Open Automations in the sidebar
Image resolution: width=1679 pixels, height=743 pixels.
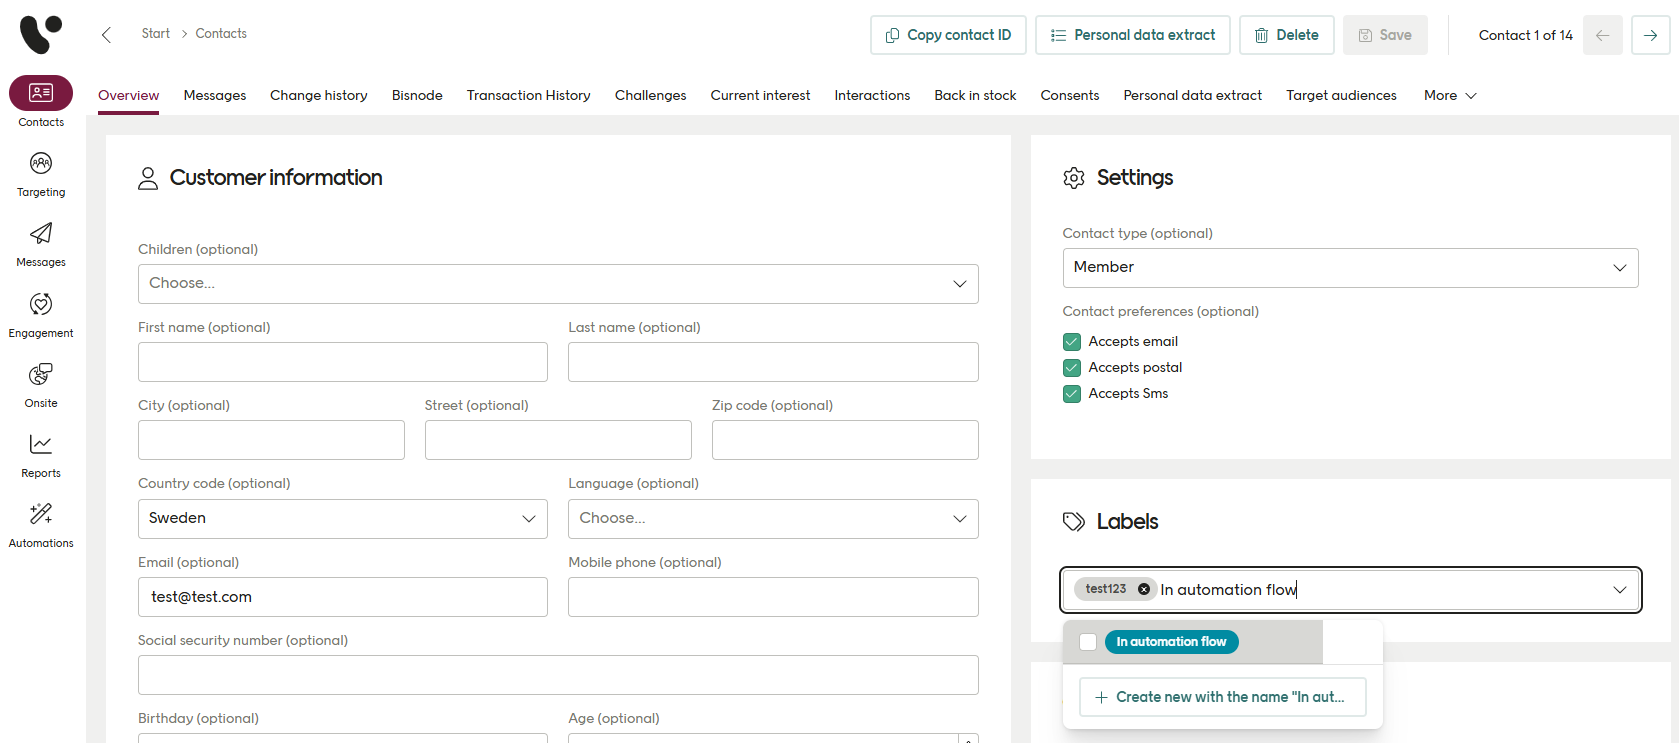[41, 525]
